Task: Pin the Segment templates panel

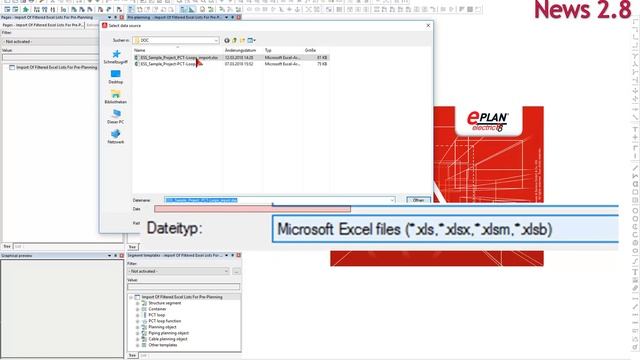Action: (x=233, y=256)
